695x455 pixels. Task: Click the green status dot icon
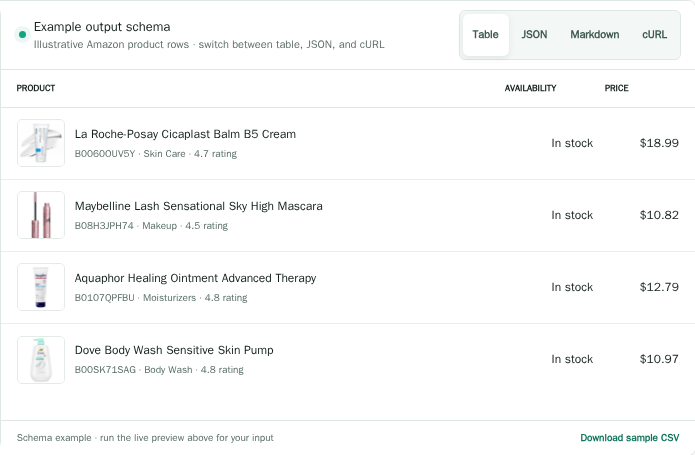pos(22,35)
